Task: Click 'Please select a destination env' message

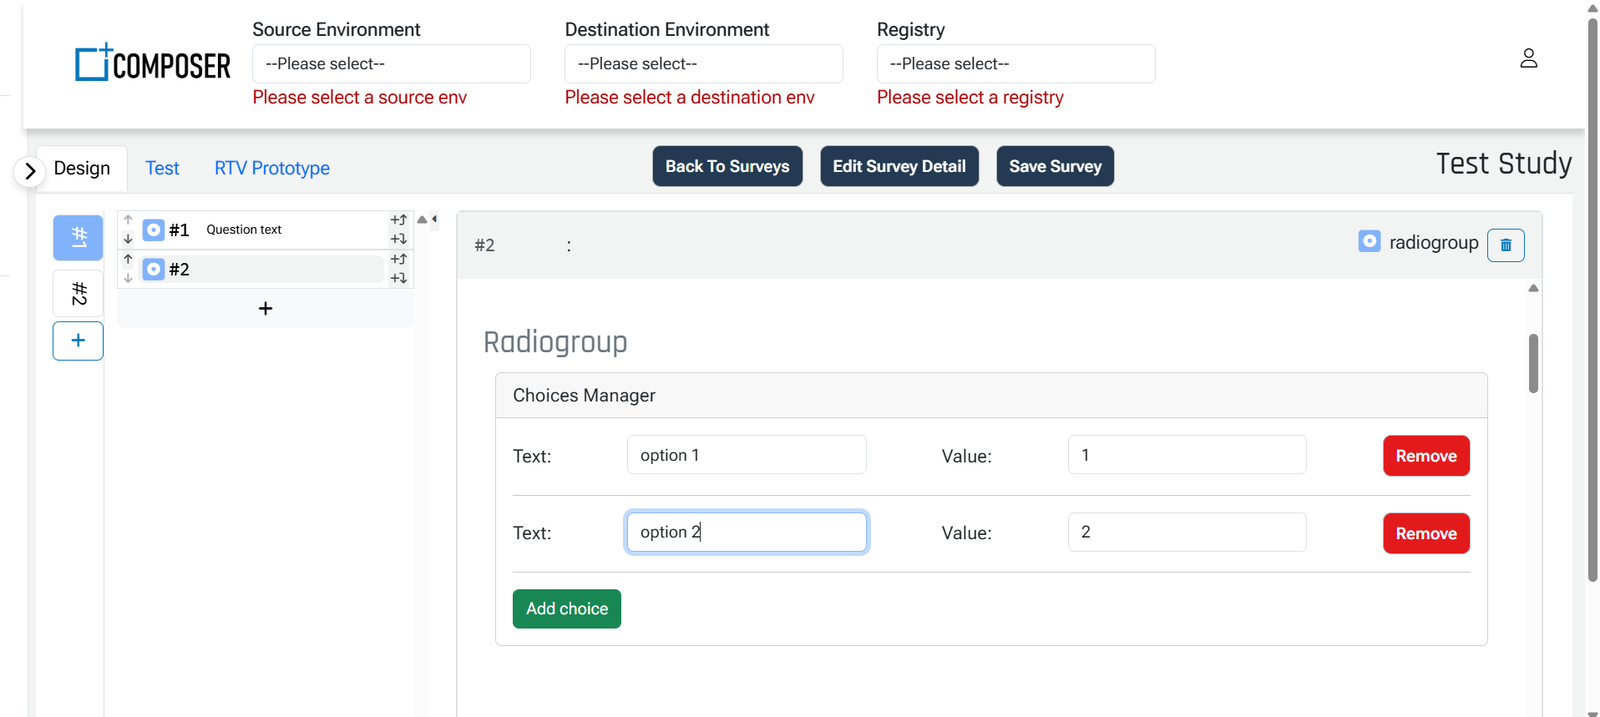Action: pos(690,97)
